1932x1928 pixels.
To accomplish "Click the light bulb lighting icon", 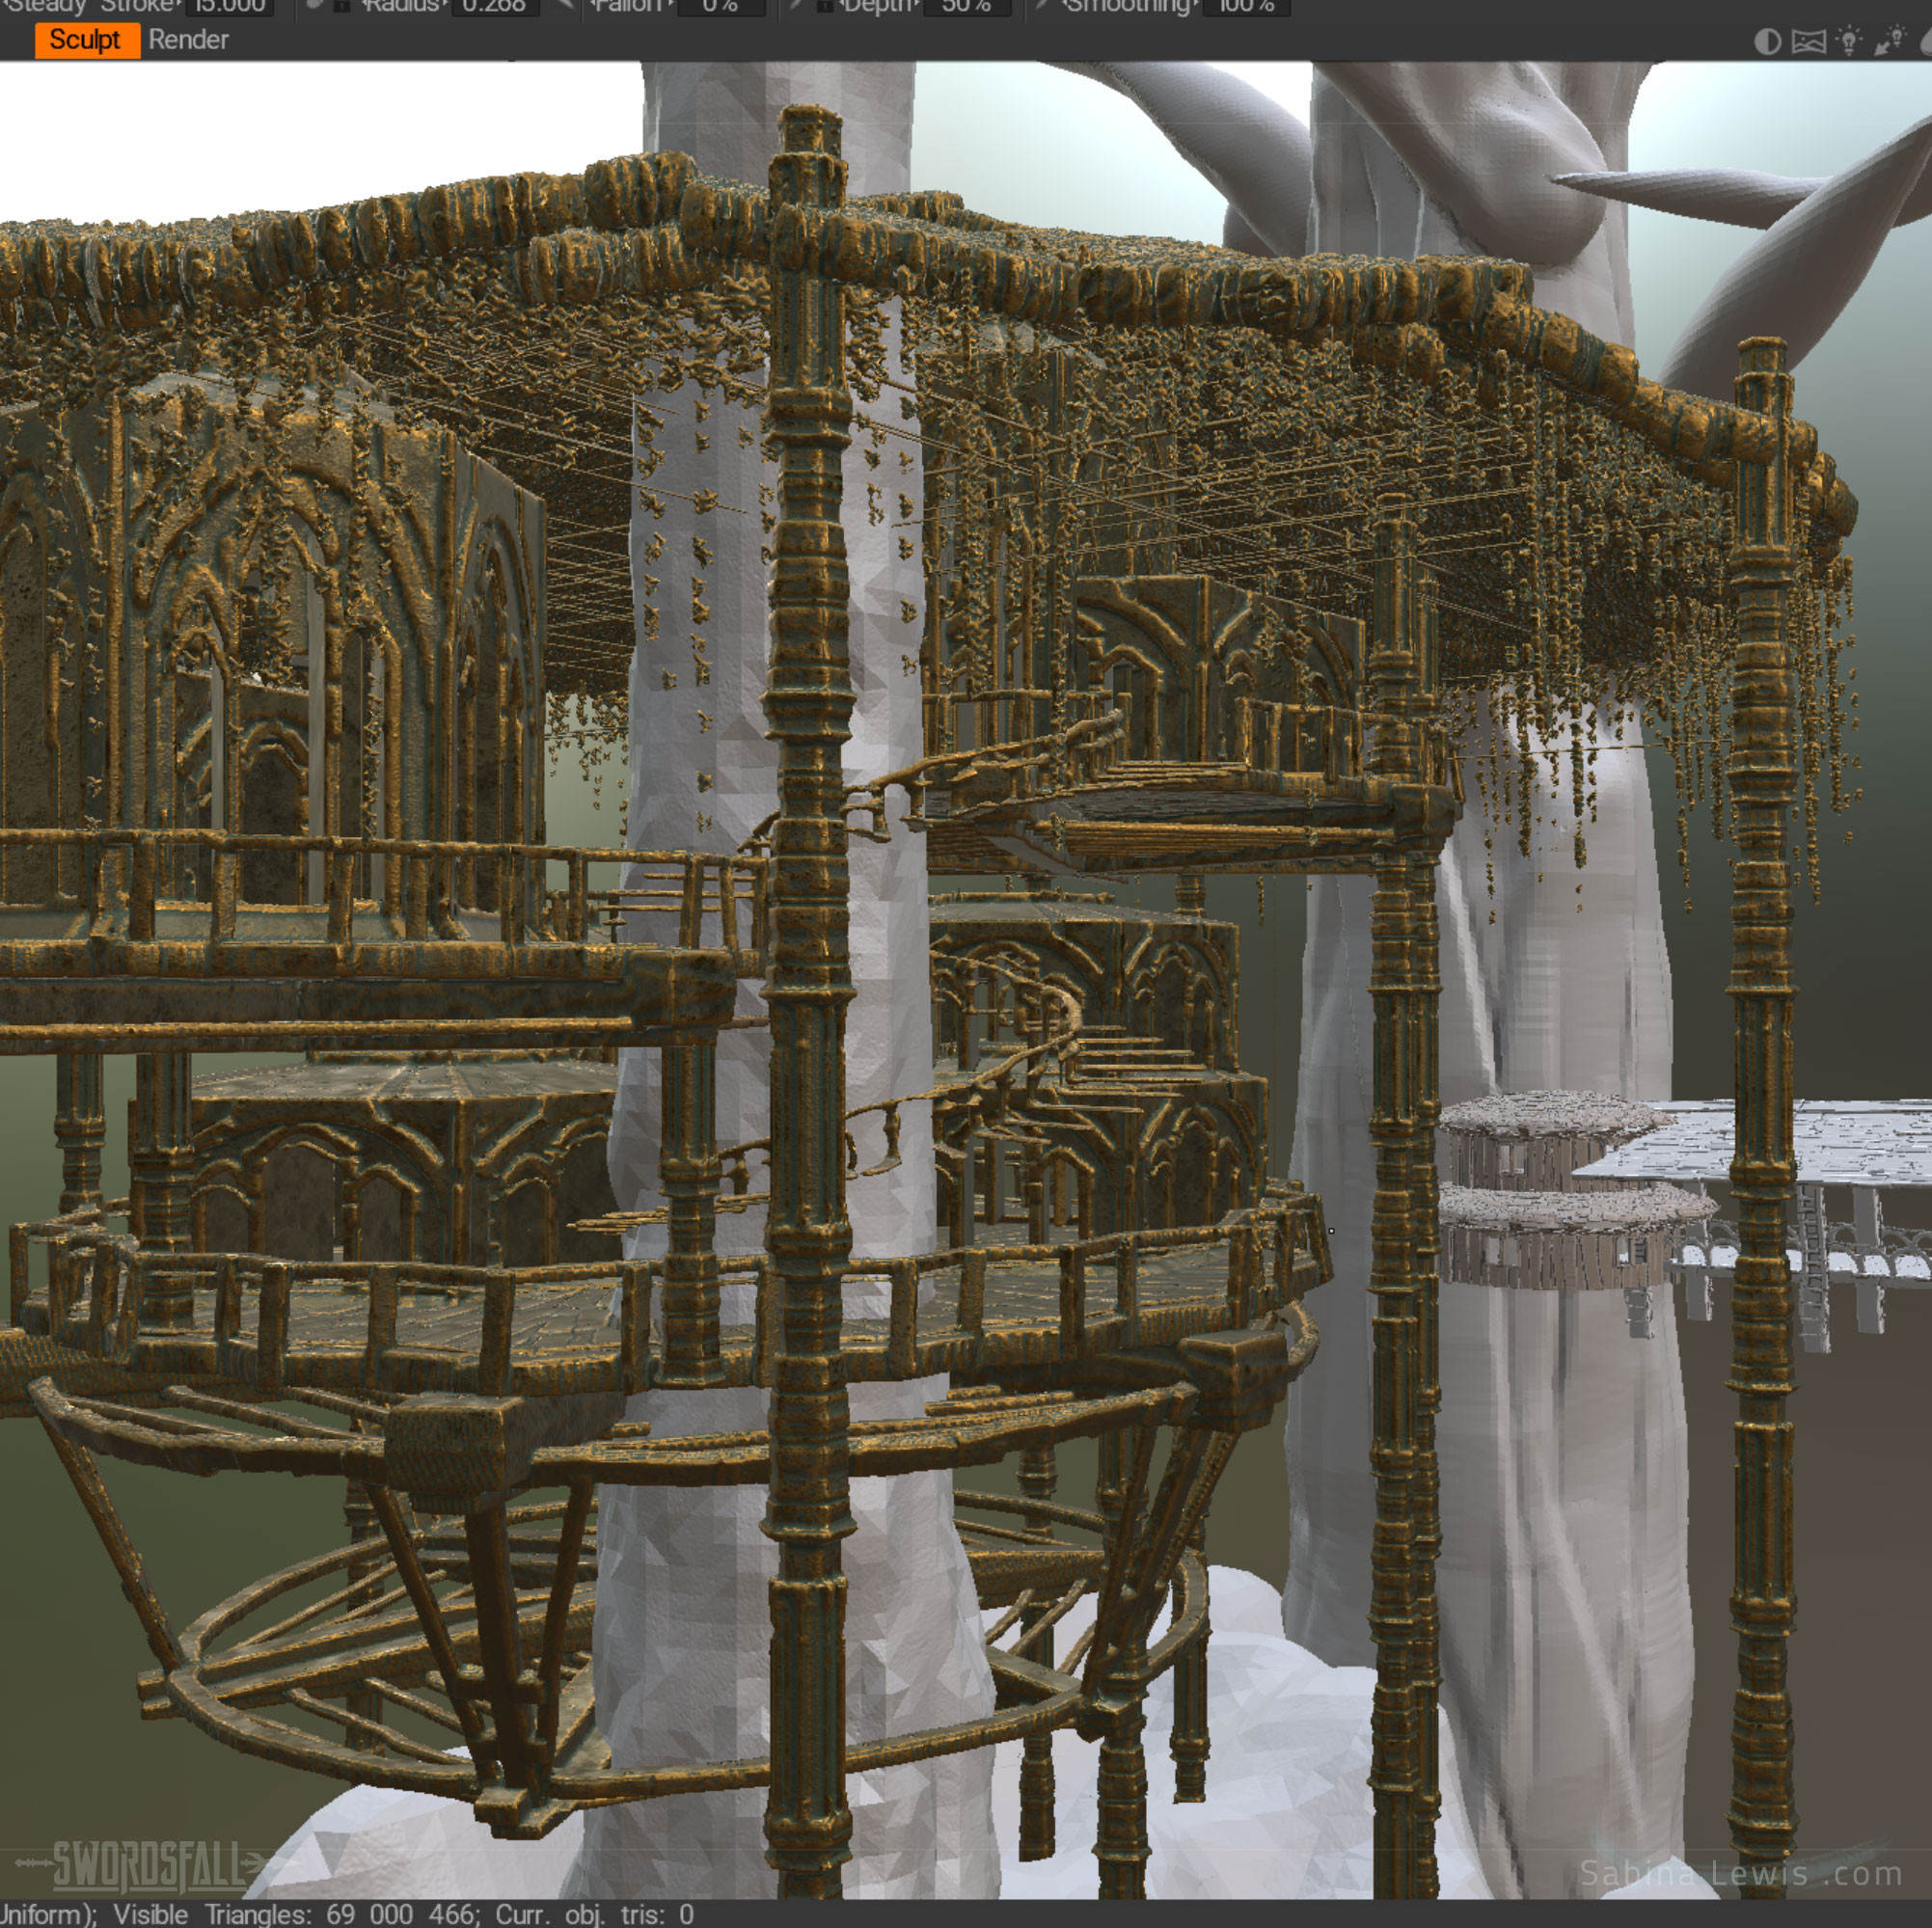I will tap(1849, 42).
